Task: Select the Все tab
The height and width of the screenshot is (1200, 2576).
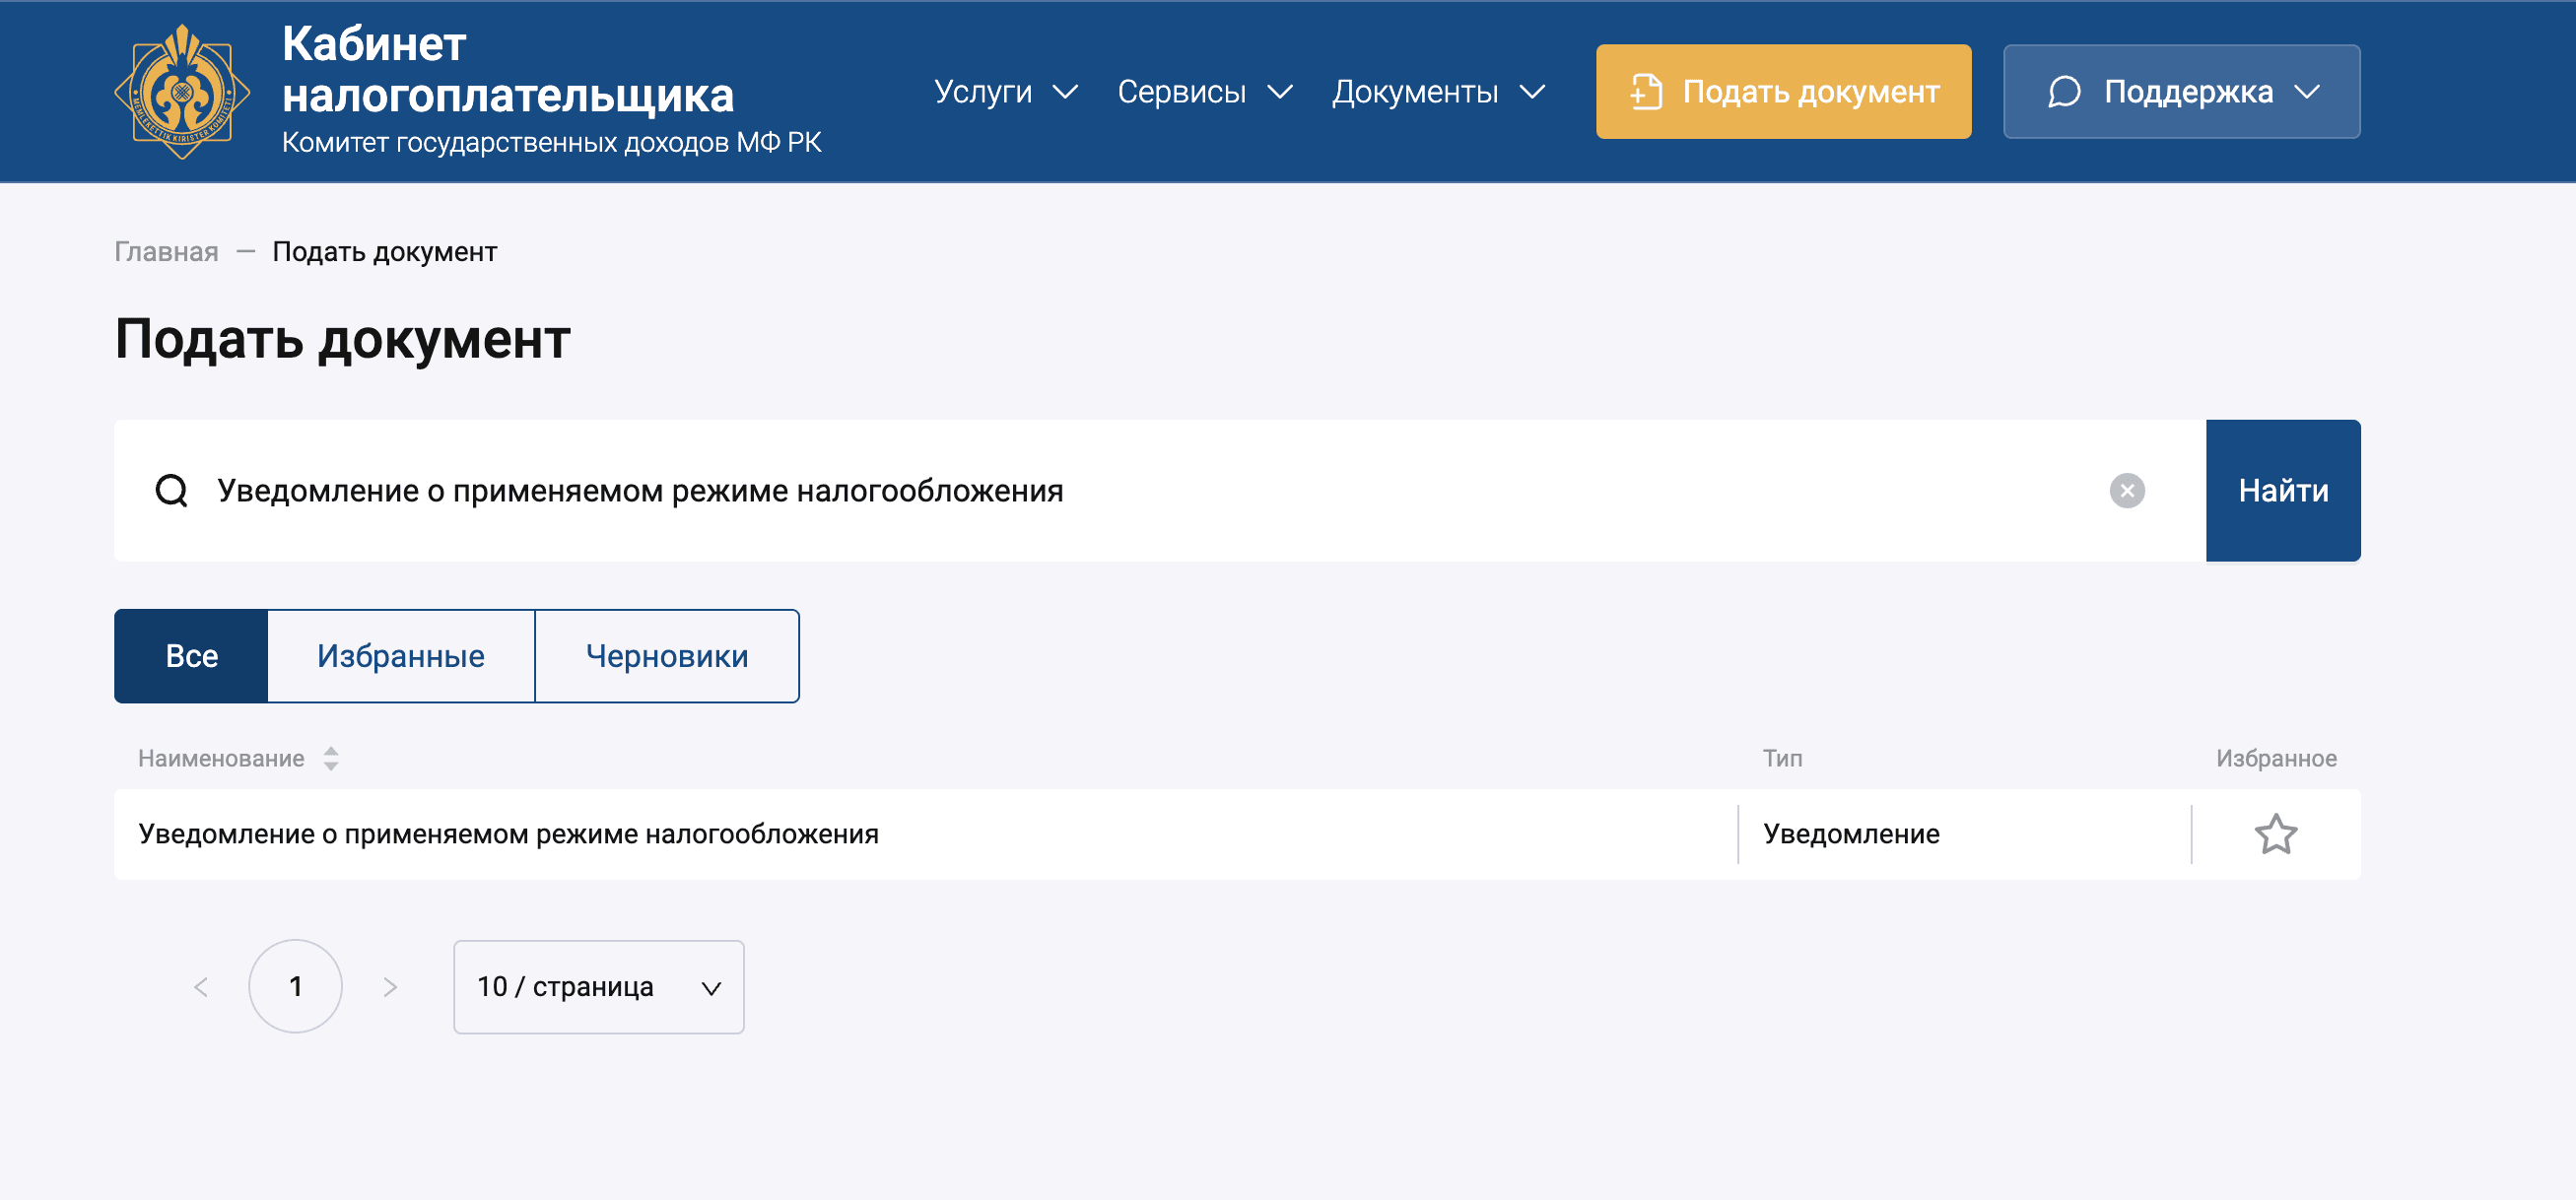Action: coord(191,657)
